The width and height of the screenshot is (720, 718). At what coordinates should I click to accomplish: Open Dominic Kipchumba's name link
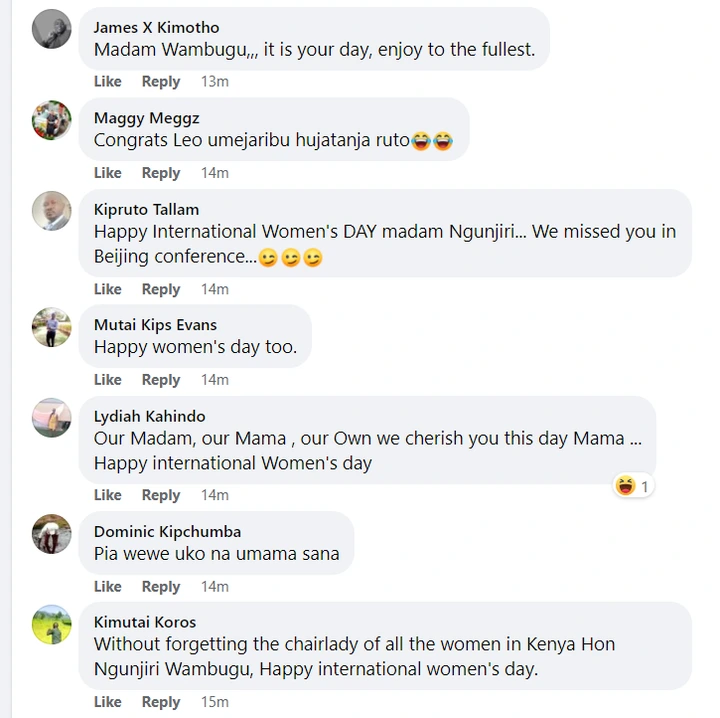pyautogui.click(x=167, y=531)
